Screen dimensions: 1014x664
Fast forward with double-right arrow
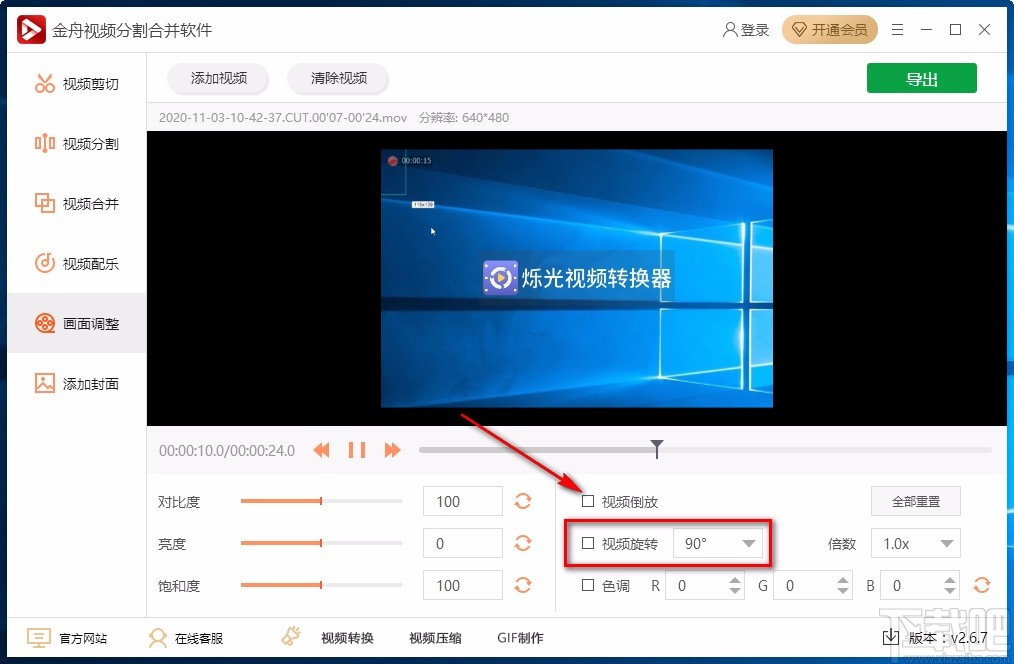pyautogui.click(x=393, y=450)
